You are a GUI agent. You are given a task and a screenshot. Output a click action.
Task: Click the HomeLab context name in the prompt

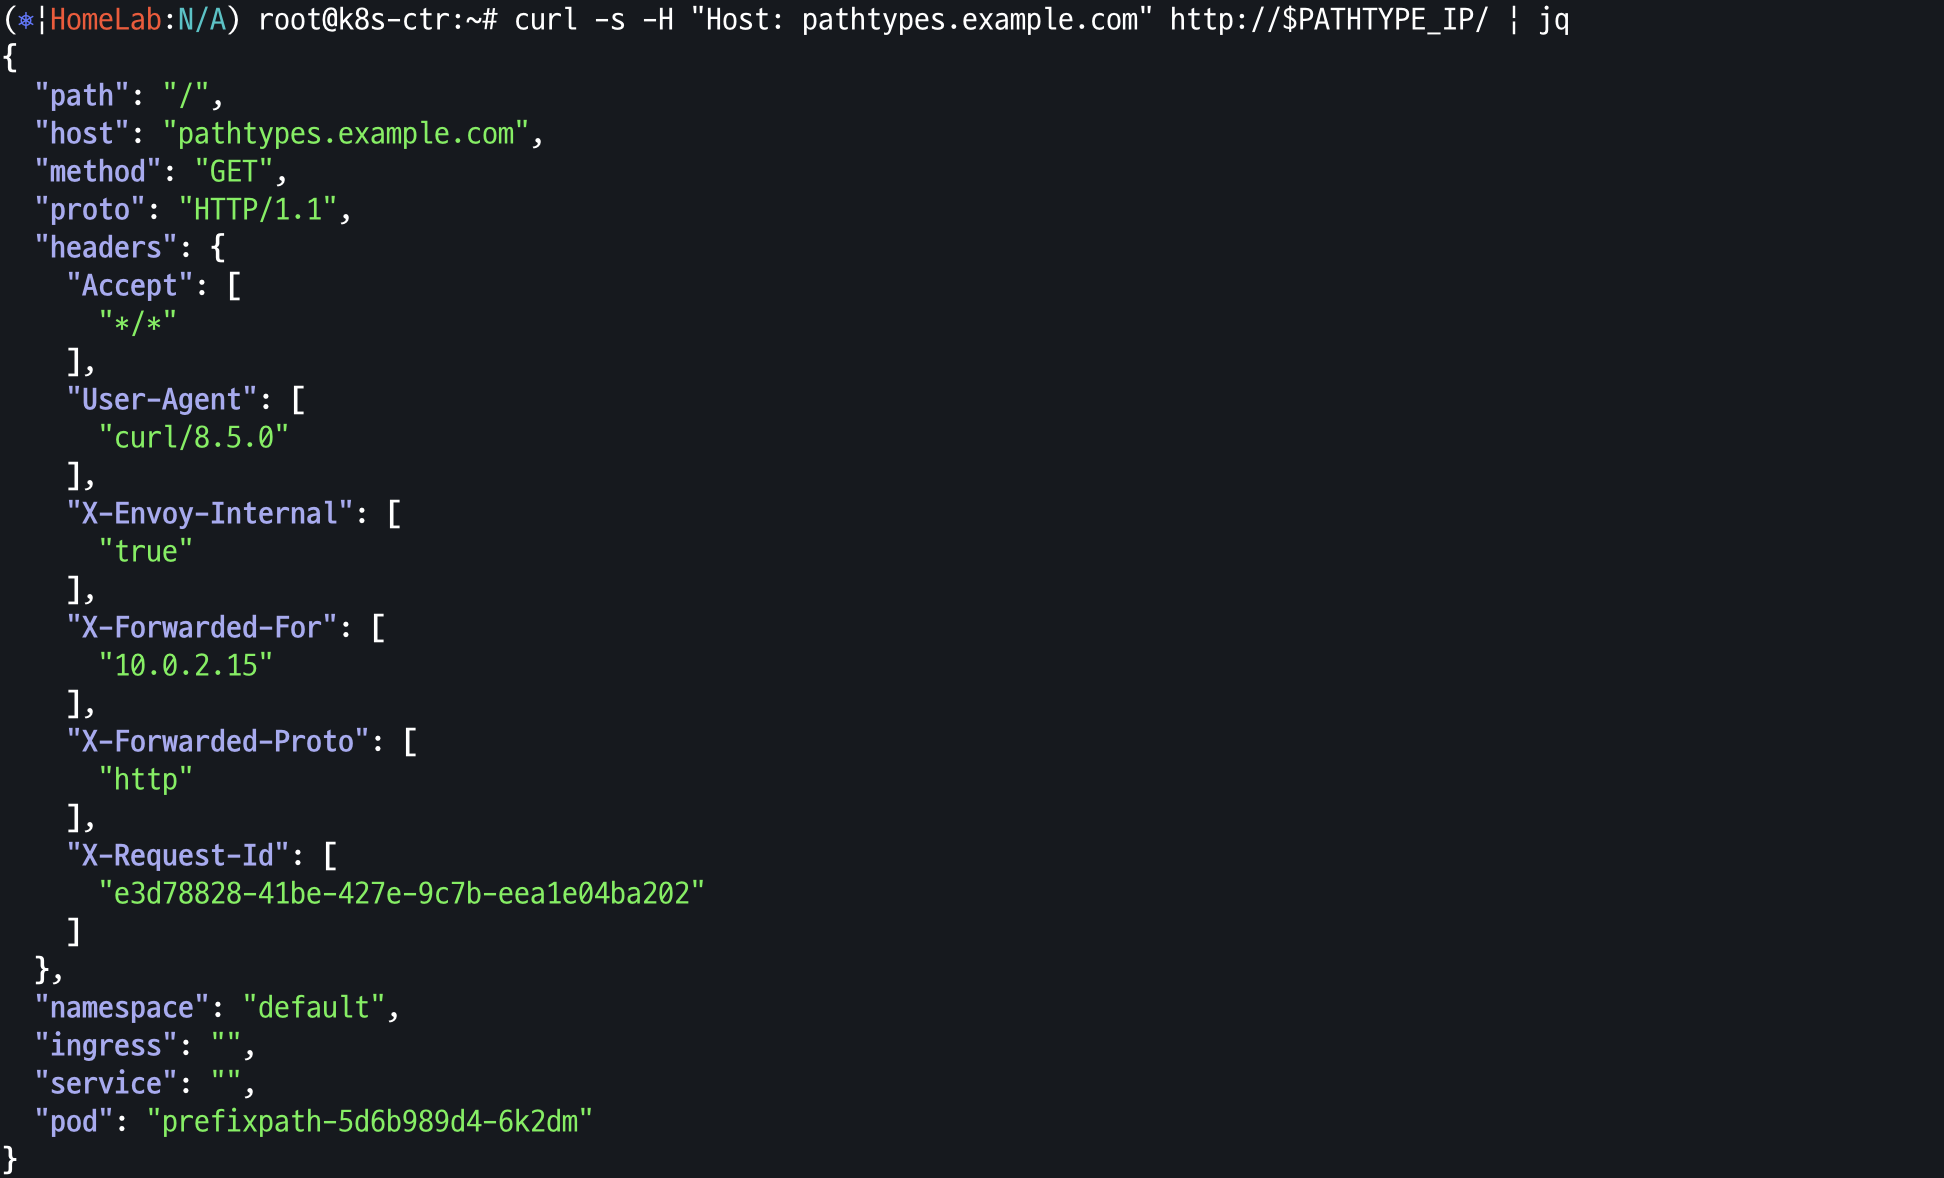[x=105, y=20]
